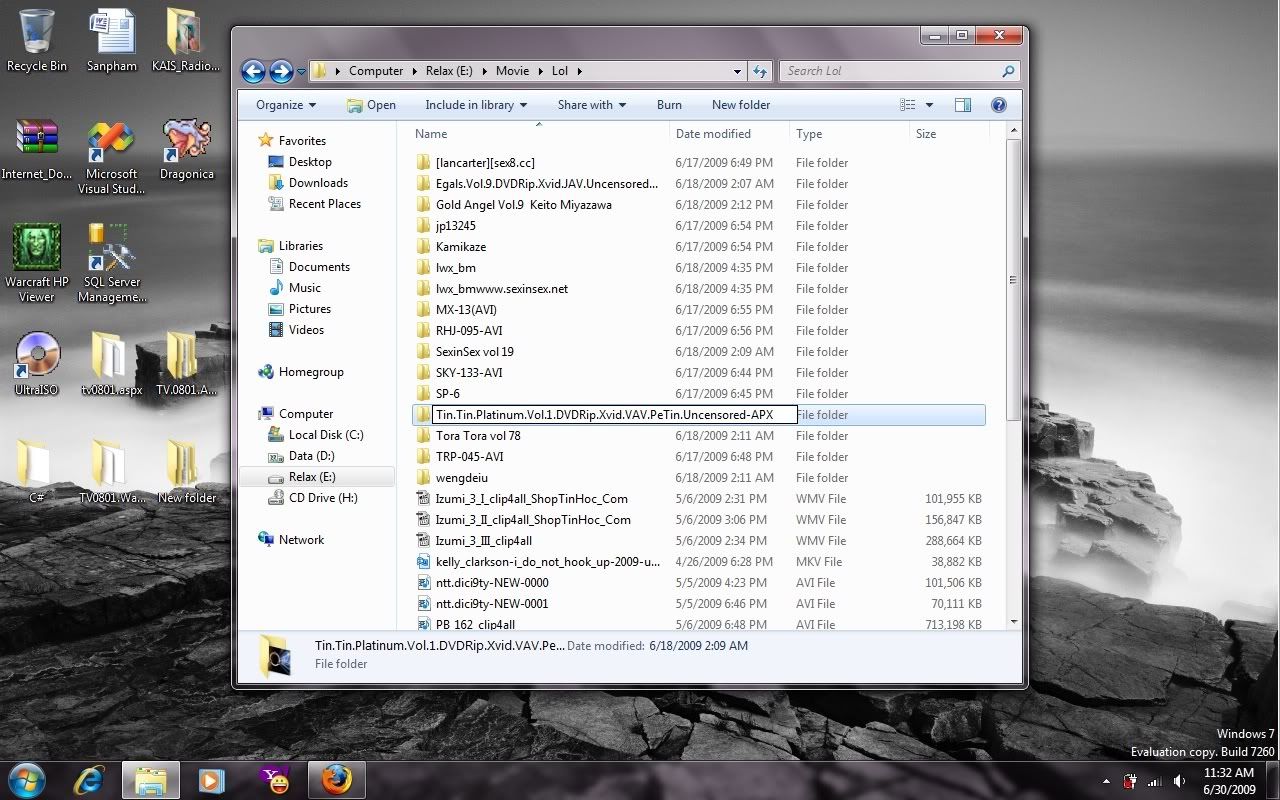1280x800 pixels.
Task: Switch to Firefox in the taskbar
Action: click(x=336, y=779)
